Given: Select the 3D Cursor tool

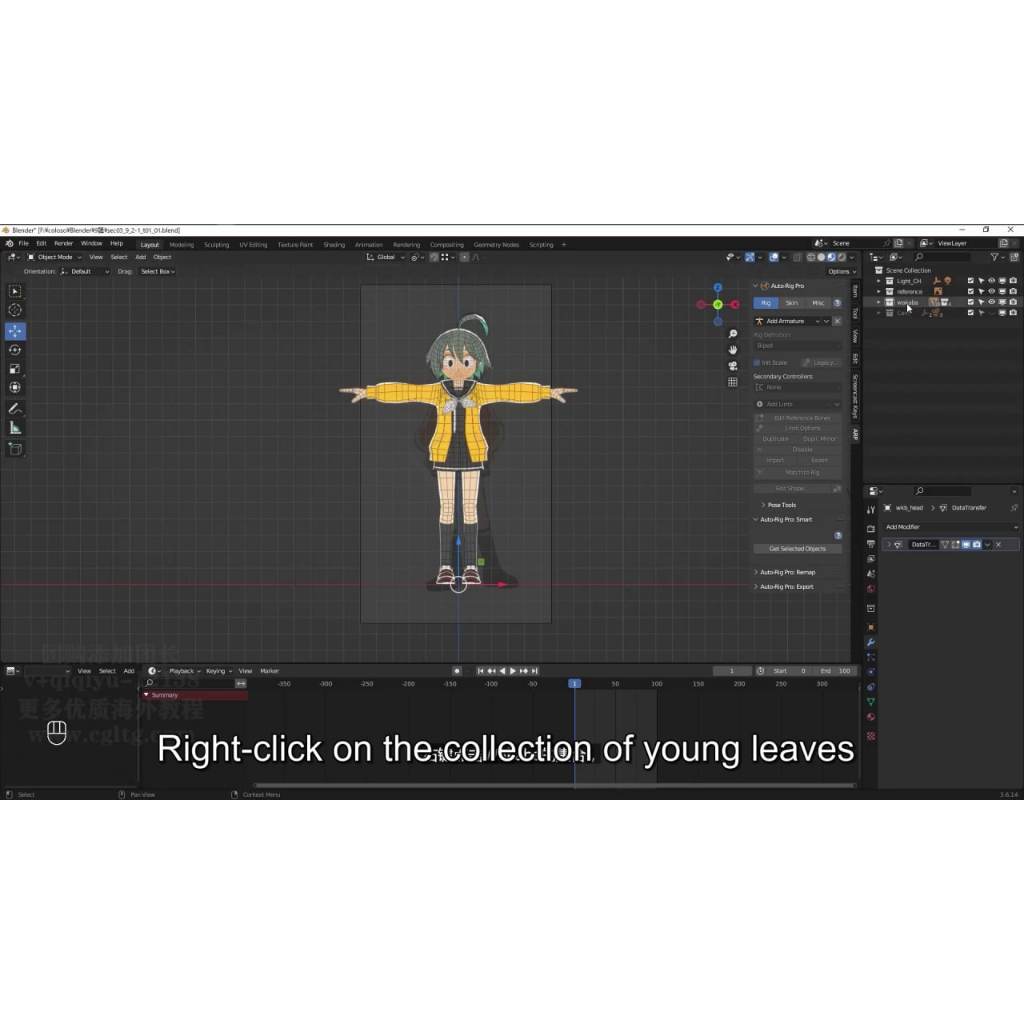Looking at the screenshot, I should [15, 310].
